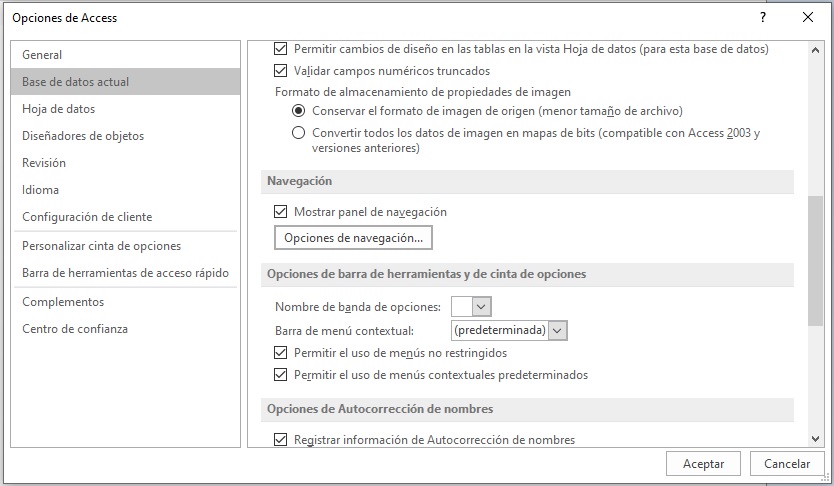Viewport: 834px width, 486px height.
Task: Select Conservar el formato de imagen de origen
Action: point(298,111)
